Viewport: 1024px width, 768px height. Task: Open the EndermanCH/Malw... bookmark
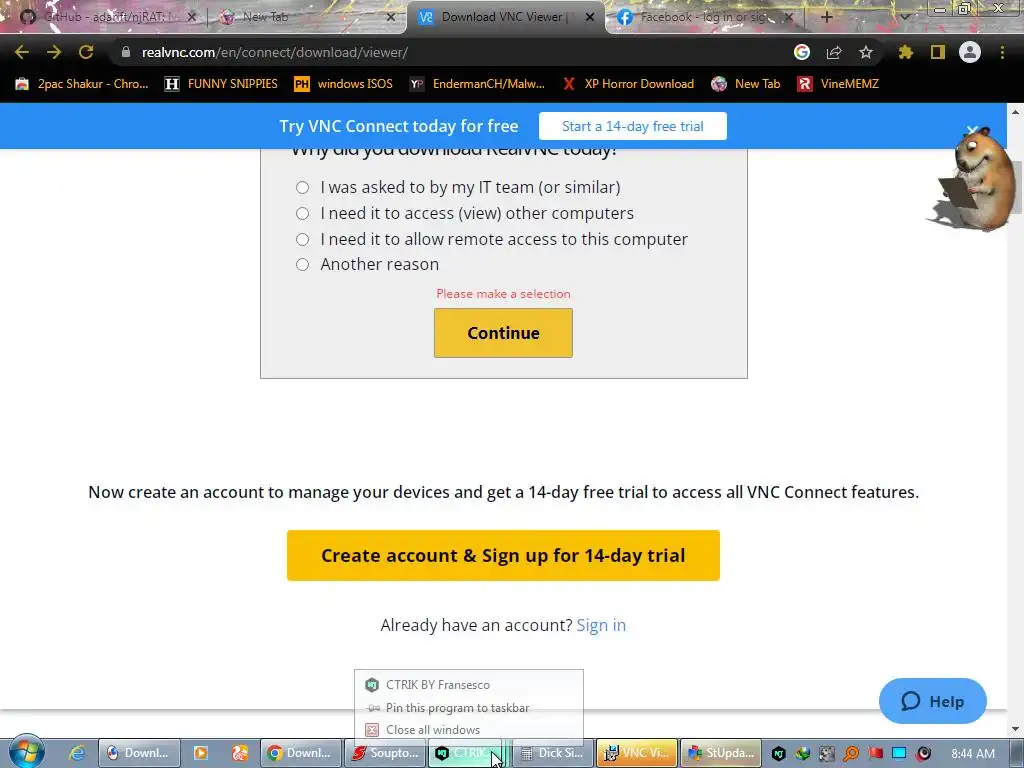[477, 84]
